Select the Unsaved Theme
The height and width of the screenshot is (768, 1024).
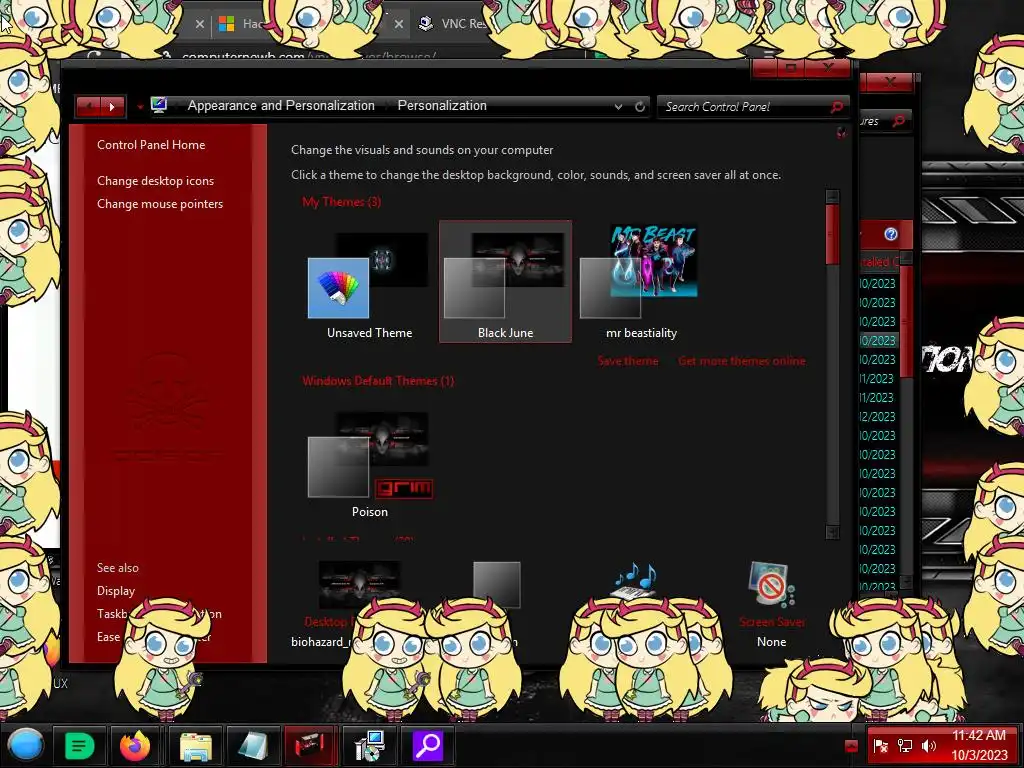(369, 282)
